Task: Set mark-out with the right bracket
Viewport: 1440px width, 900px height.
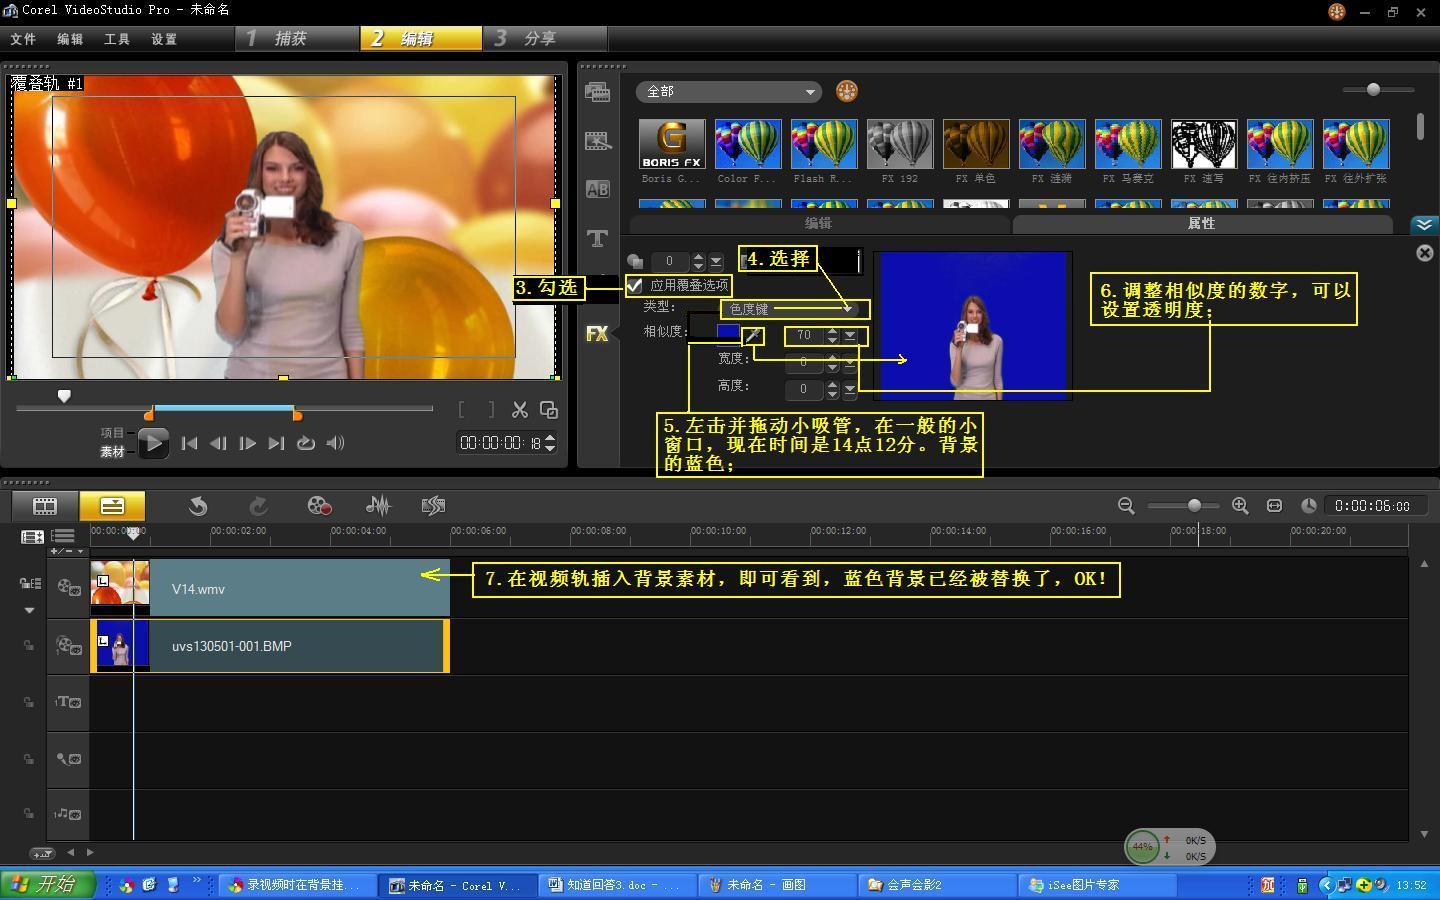Action: click(x=491, y=410)
